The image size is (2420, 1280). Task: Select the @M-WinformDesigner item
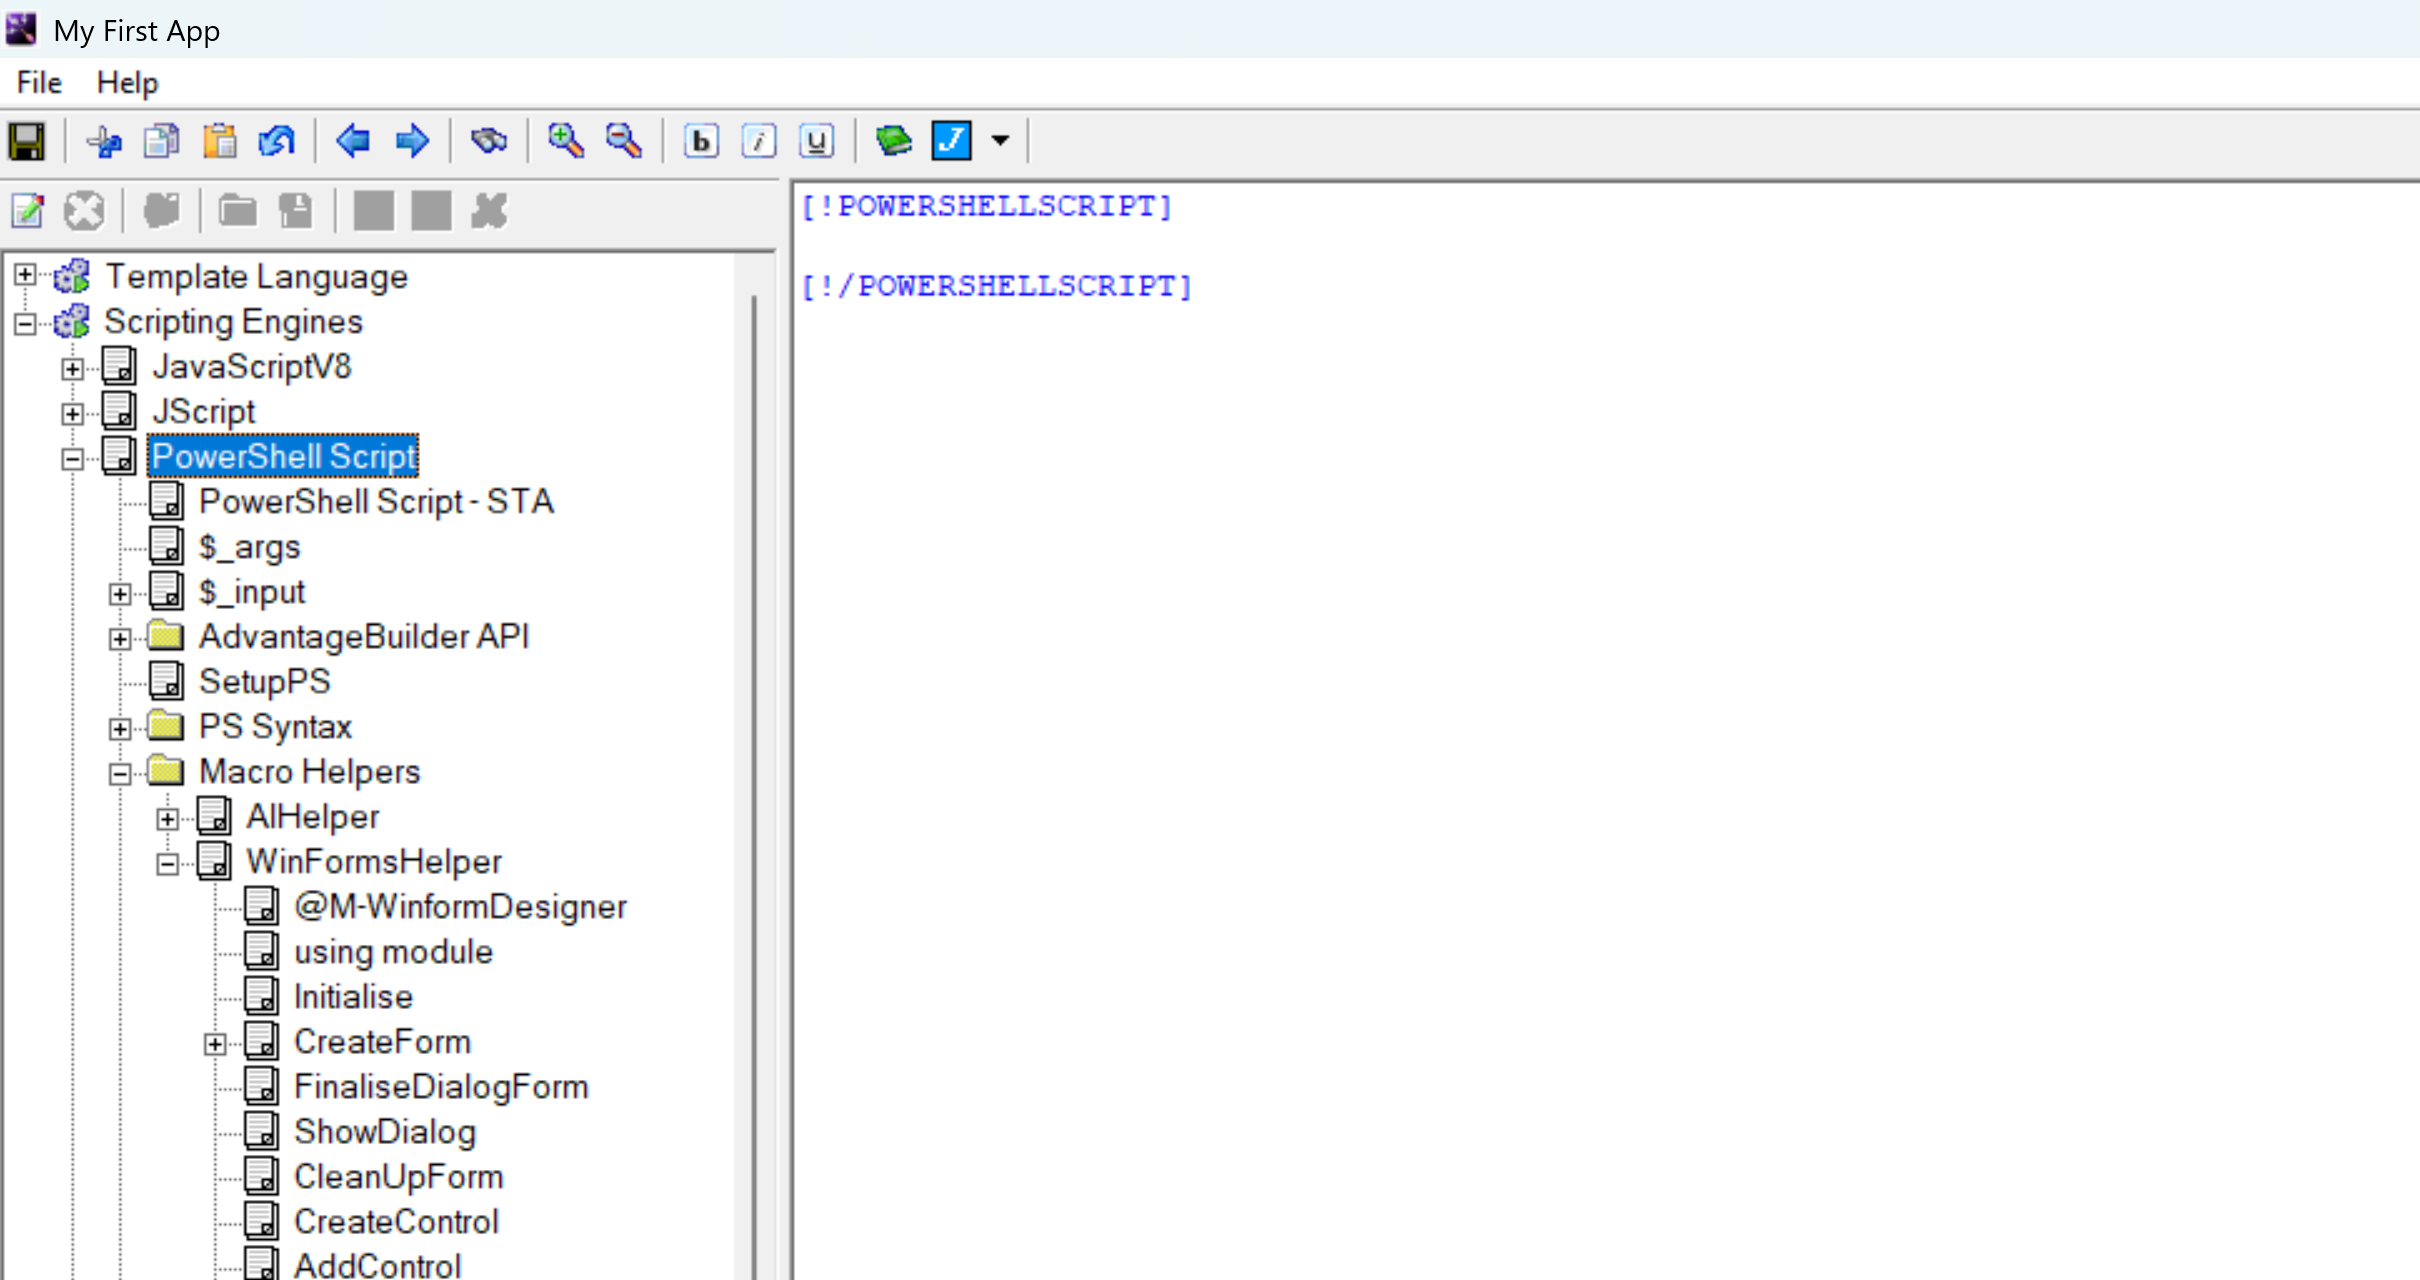[460, 906]
